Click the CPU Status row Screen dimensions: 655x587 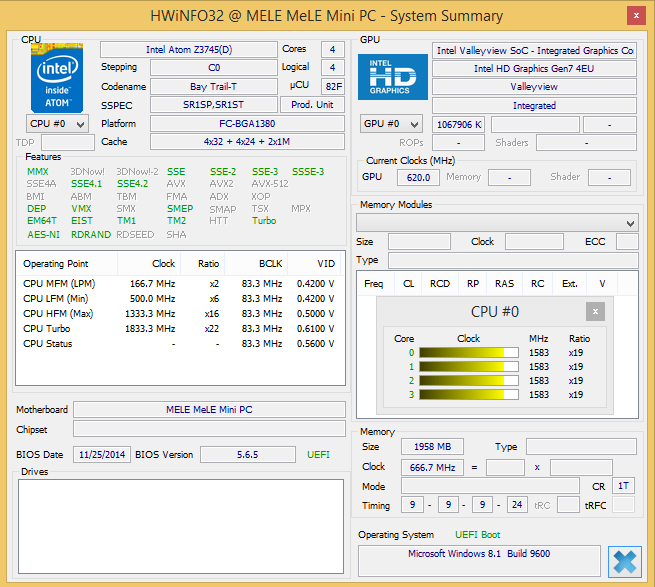coord(179,343)
